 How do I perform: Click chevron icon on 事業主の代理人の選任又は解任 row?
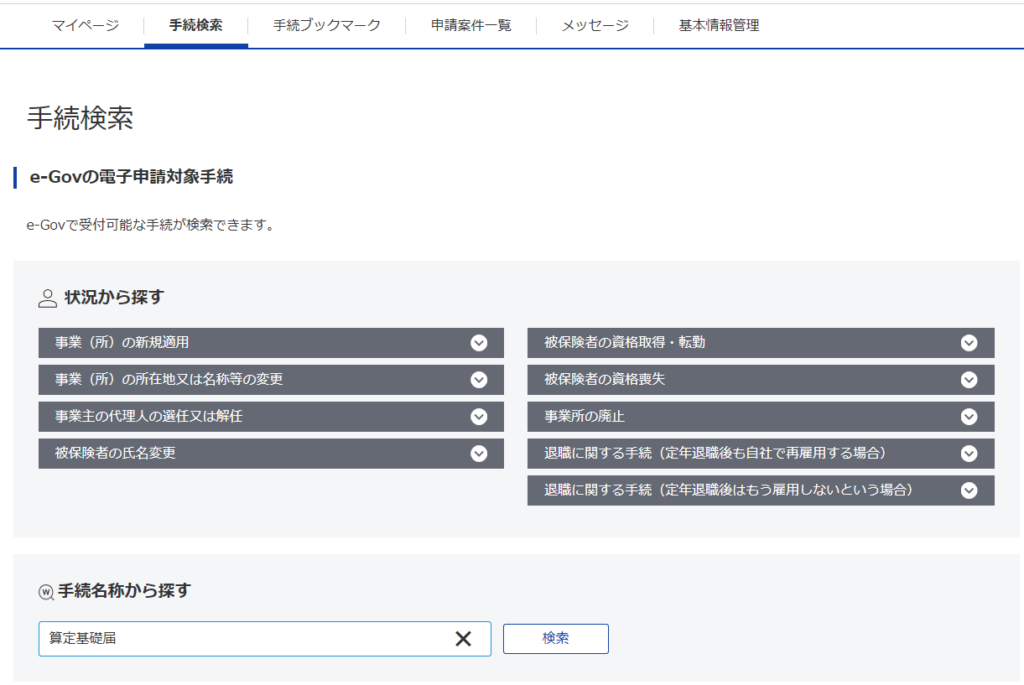479,417
